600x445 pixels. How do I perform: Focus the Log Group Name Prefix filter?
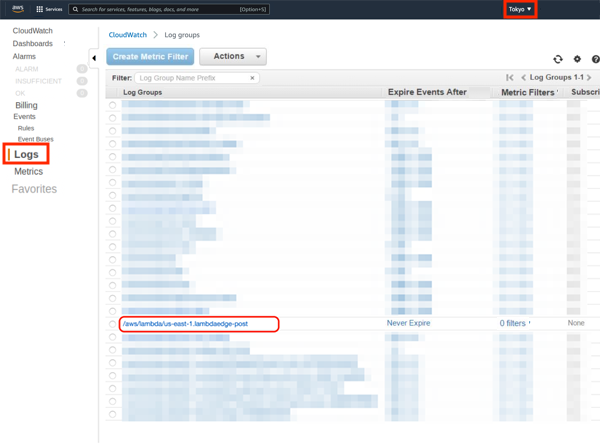point(197,78)
